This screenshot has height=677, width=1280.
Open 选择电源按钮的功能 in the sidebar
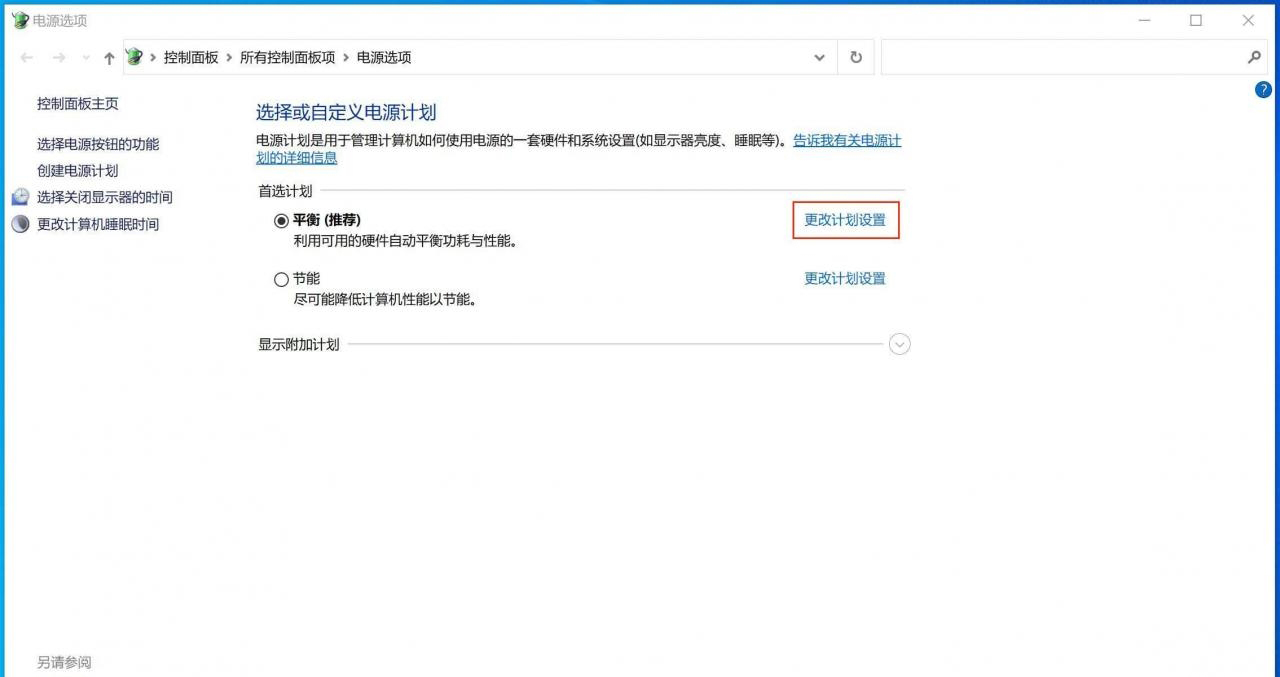(x=98, y=144)
